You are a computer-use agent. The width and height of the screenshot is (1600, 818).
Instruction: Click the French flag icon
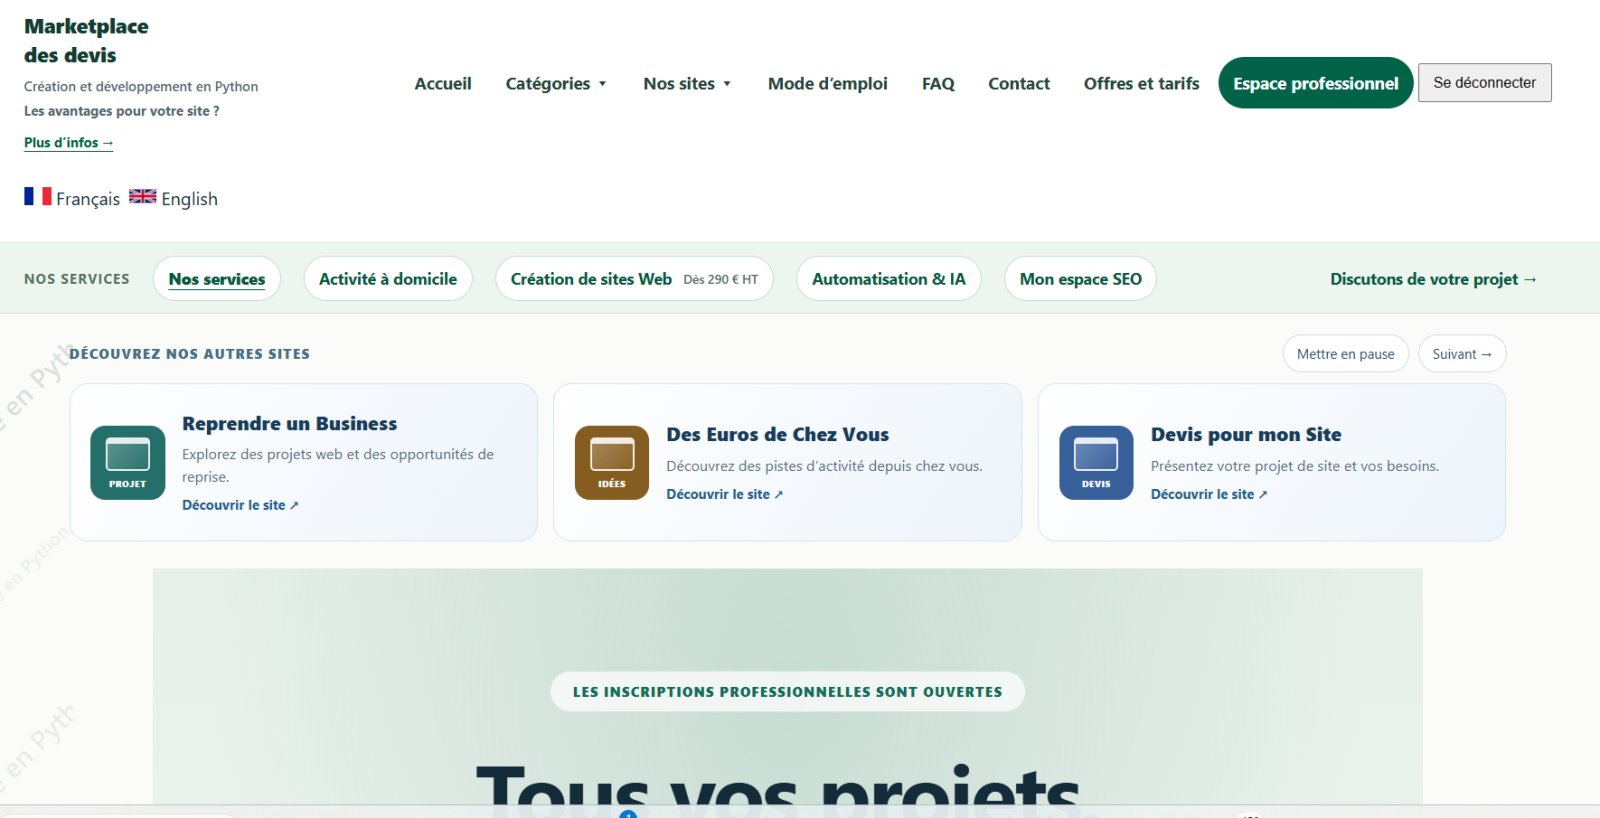point(38,196)
